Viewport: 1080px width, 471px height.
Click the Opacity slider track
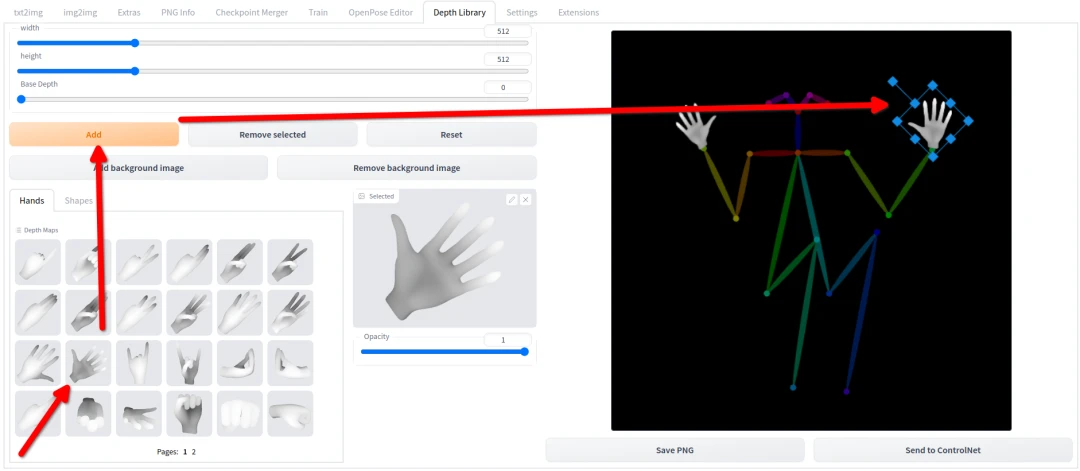point(444,352)
